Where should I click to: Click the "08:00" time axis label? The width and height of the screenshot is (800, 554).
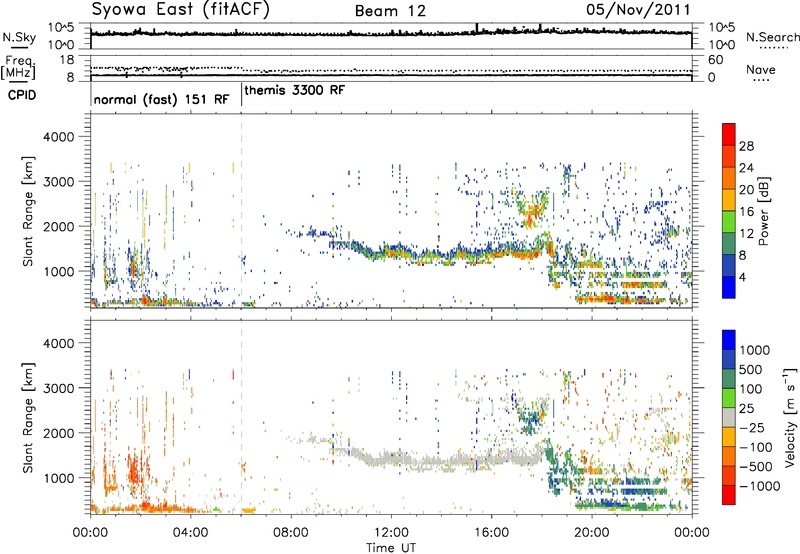[291, 532]
